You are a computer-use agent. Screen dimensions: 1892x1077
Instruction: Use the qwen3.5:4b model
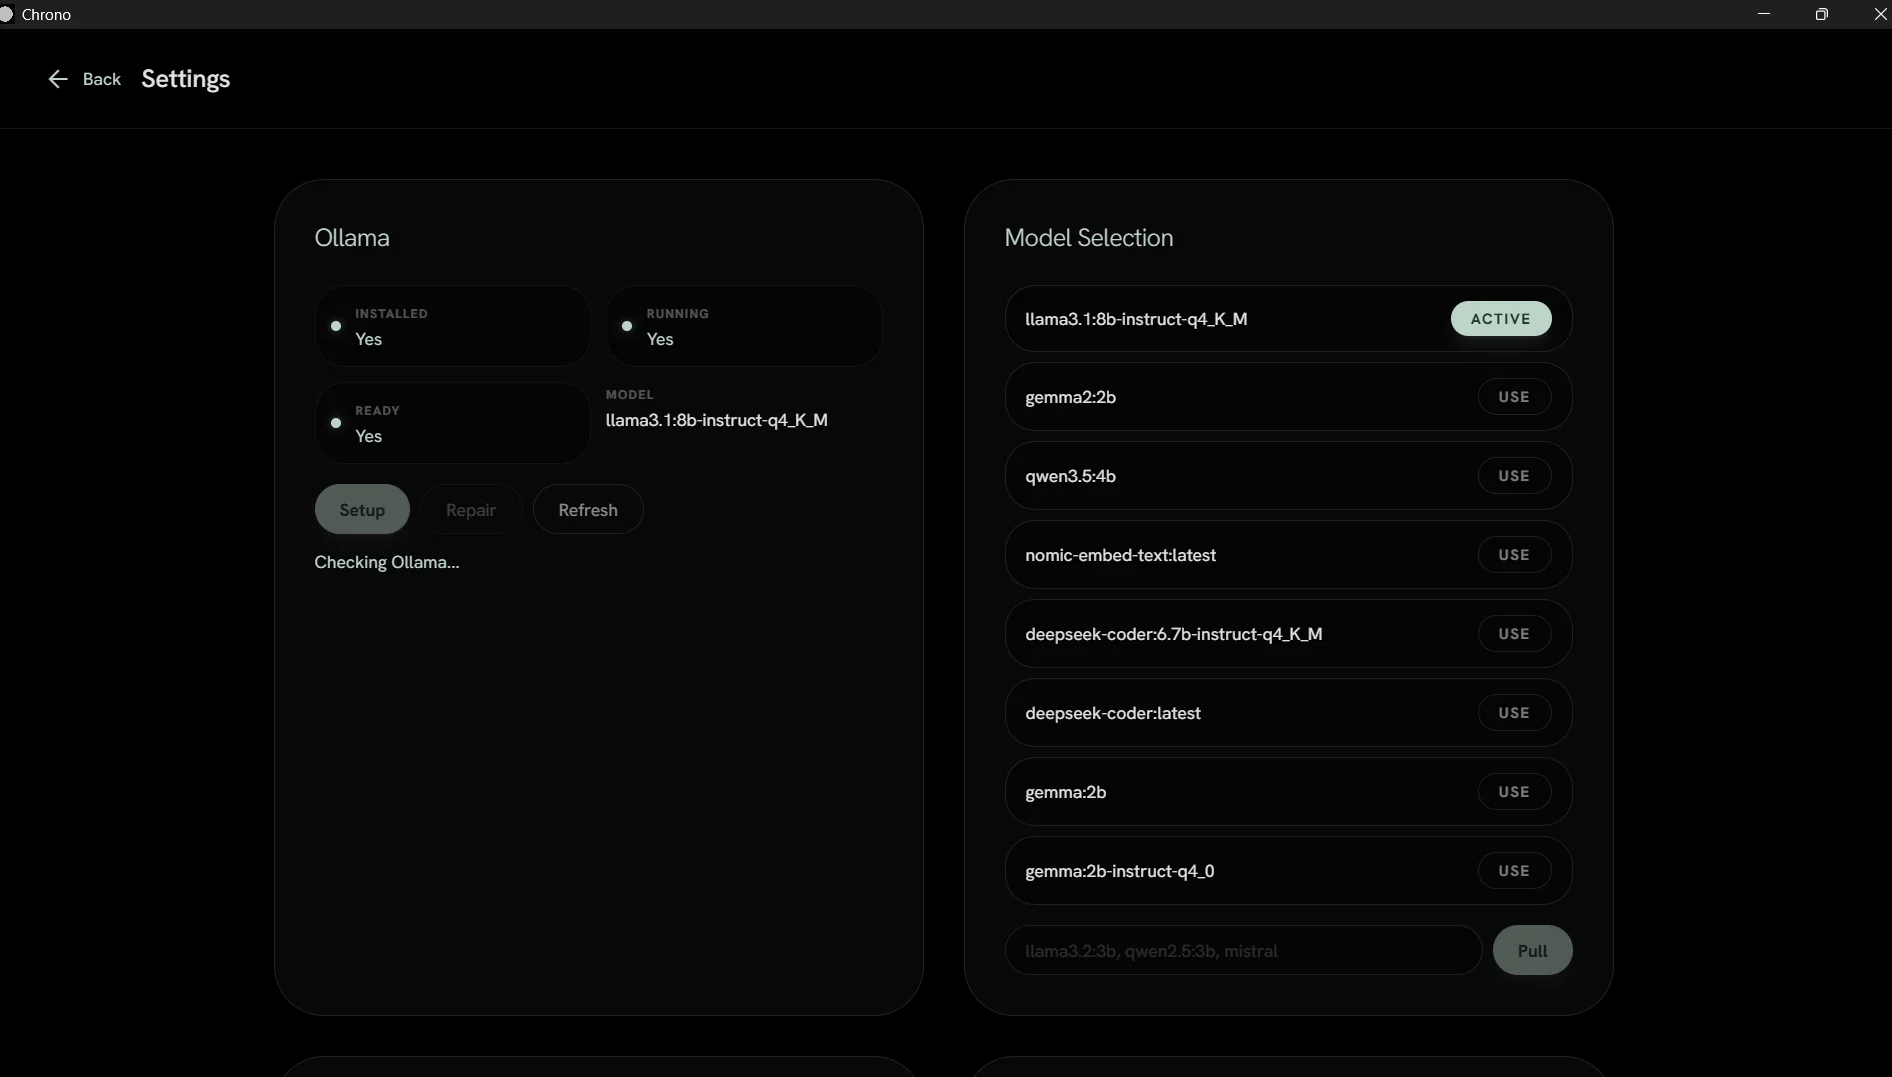point(1514,475)
